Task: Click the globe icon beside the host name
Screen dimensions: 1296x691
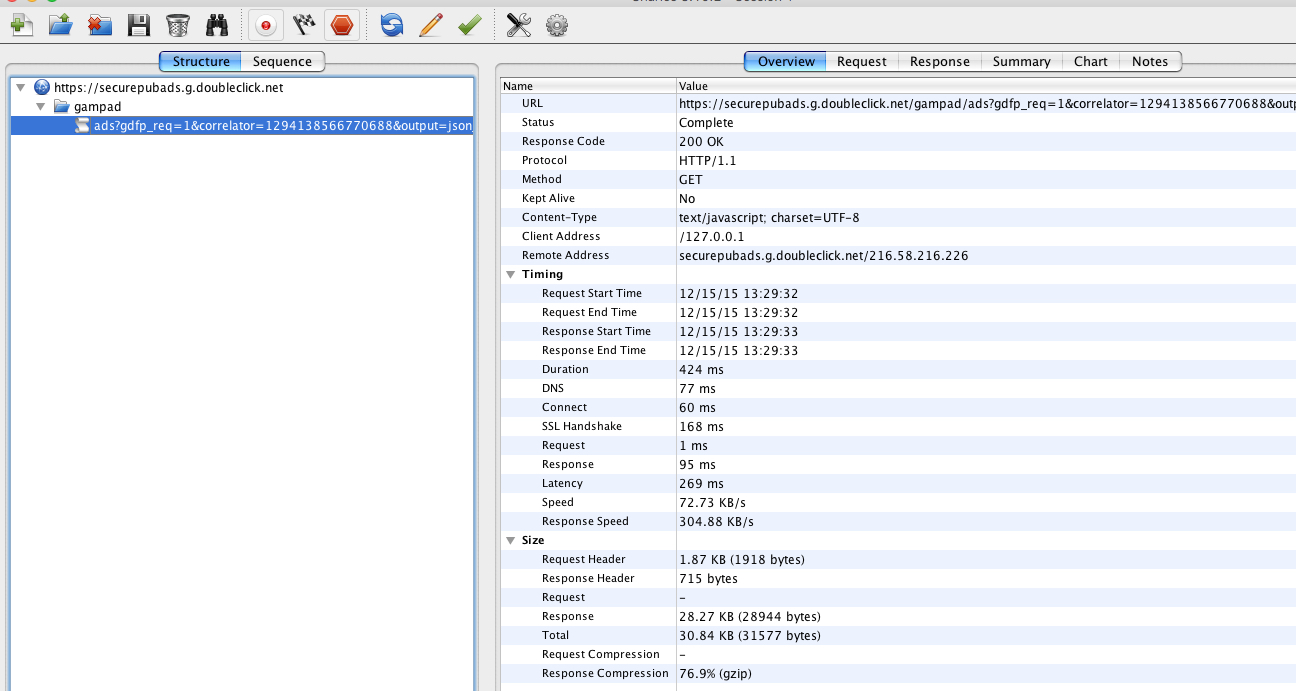Action: (x=42, y=87)
